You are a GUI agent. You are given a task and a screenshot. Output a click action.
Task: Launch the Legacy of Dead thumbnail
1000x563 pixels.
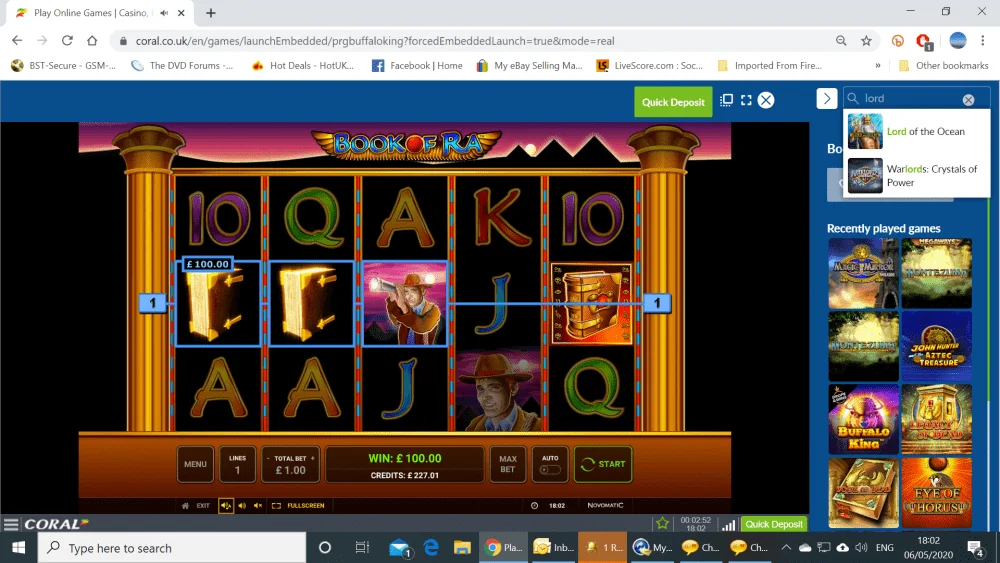[936, 419]
